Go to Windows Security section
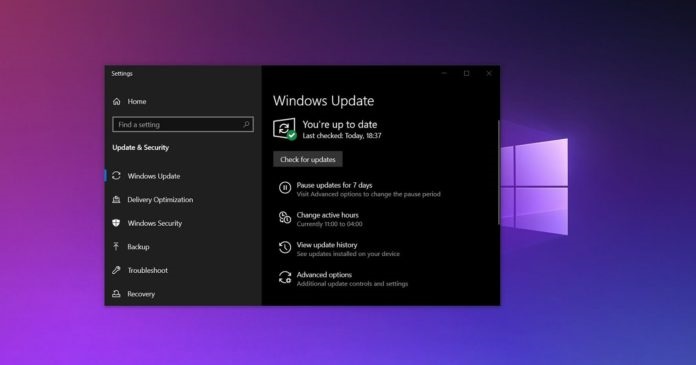Viewport: 696px width, 365px height. 155,223
